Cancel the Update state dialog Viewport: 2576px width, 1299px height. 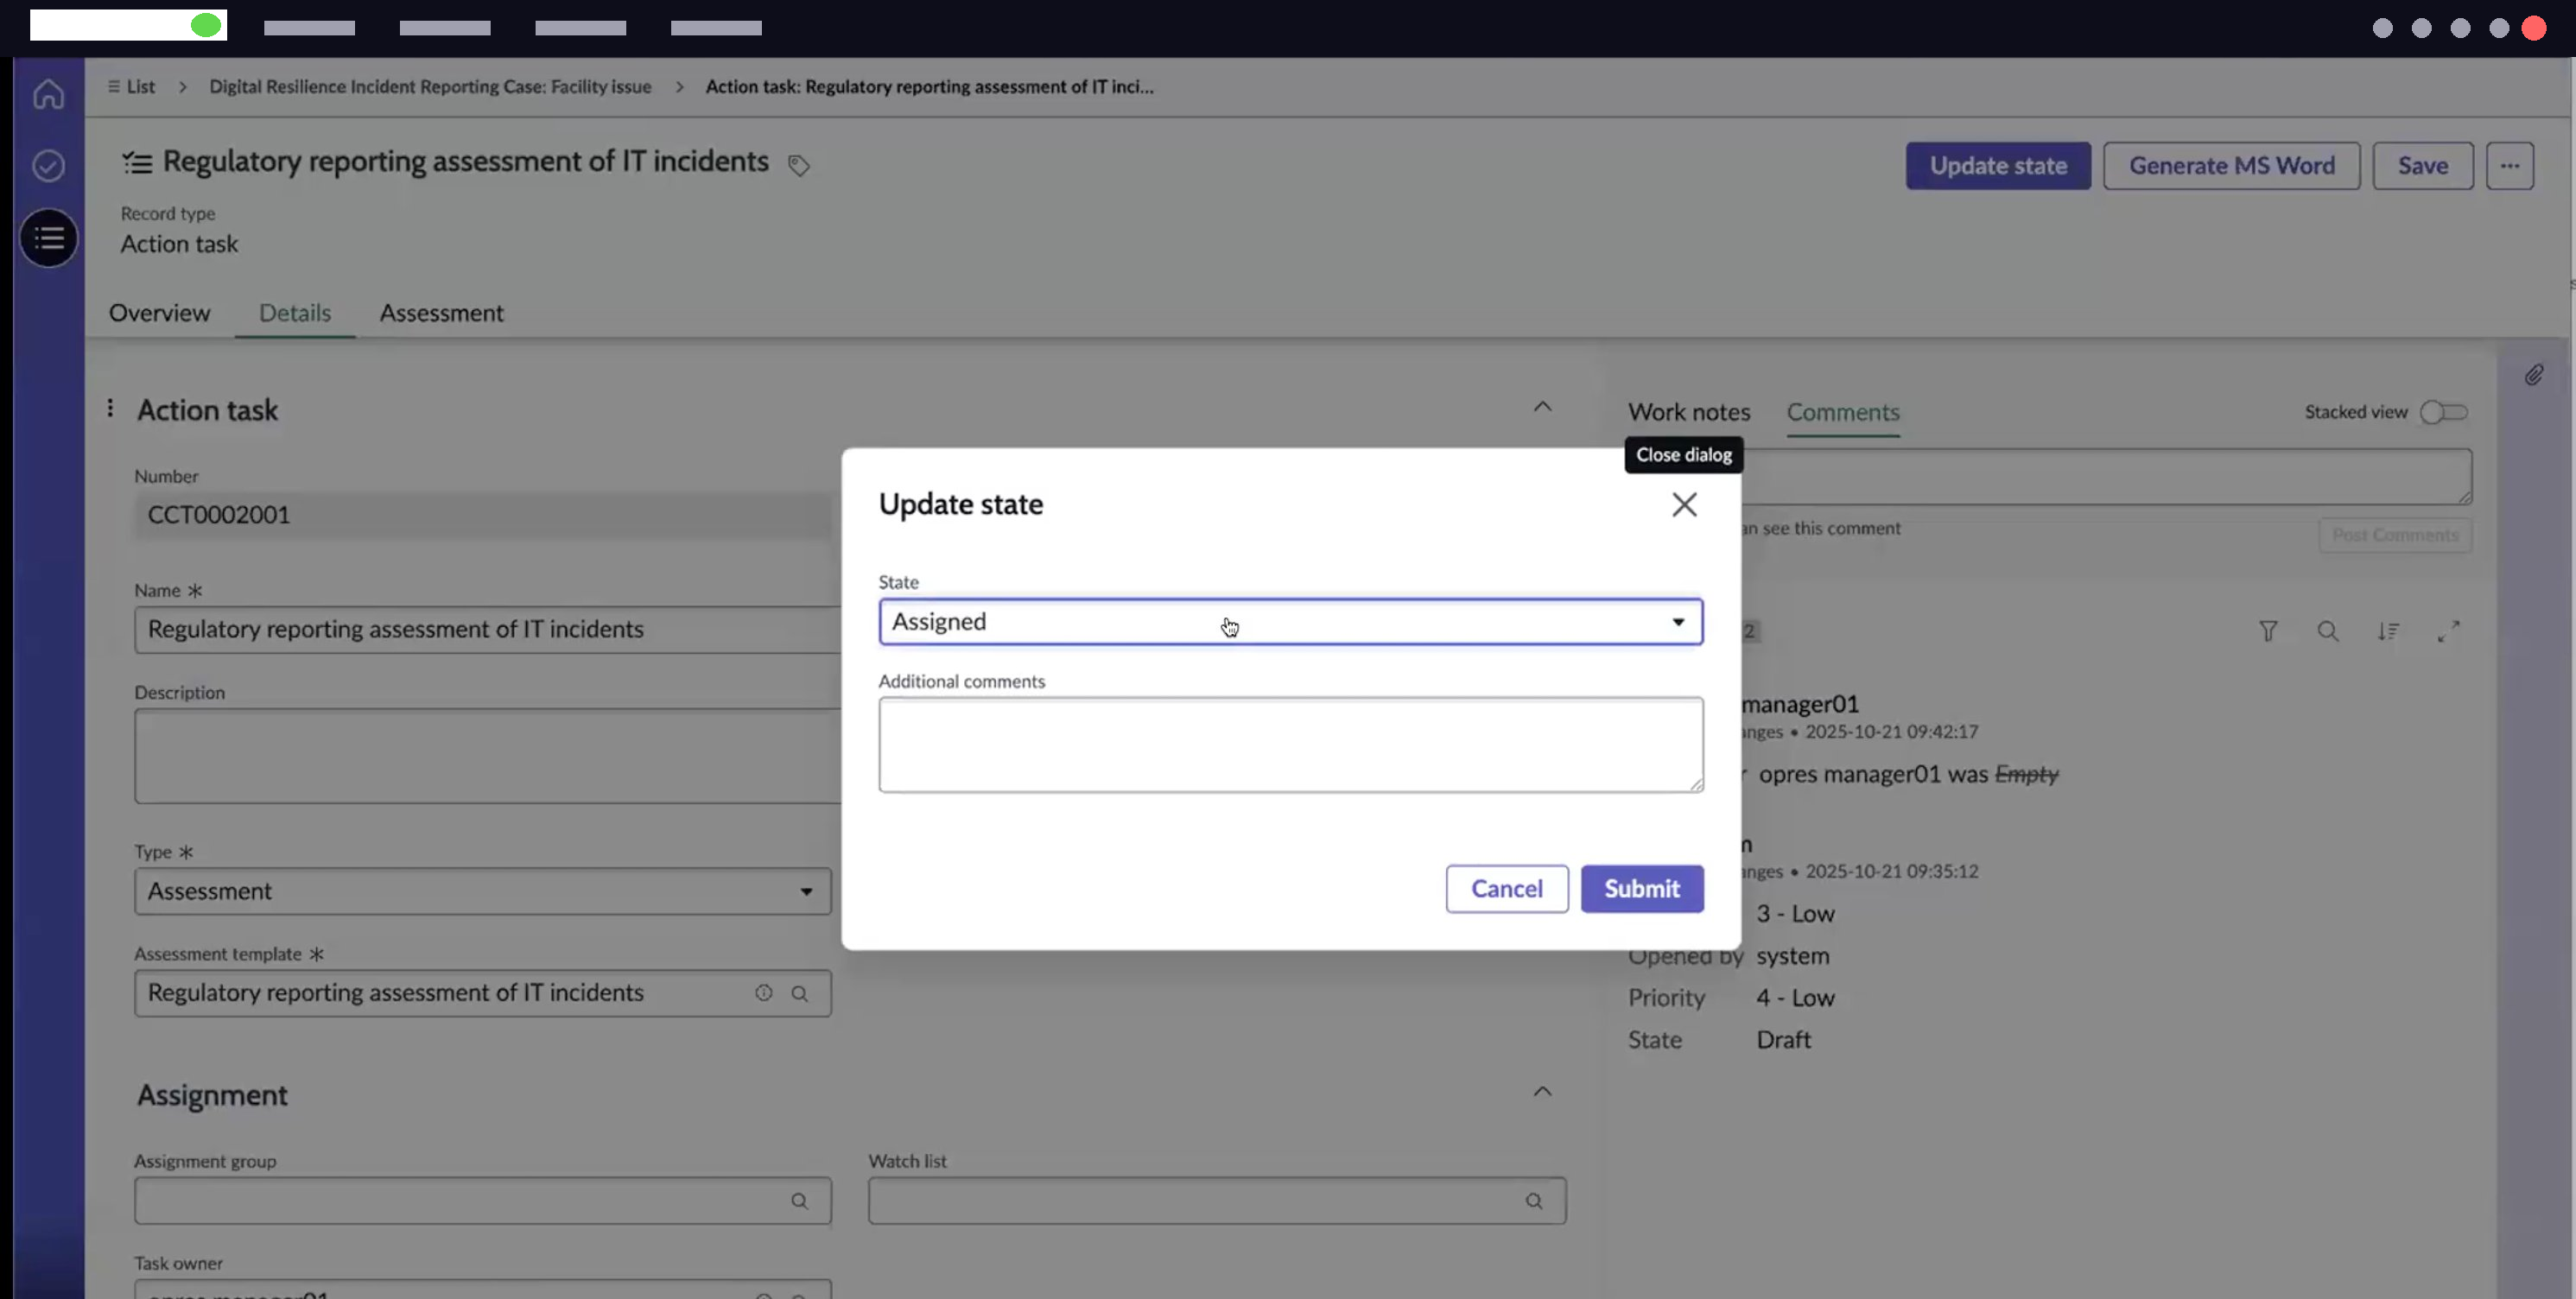(1506, 889)
